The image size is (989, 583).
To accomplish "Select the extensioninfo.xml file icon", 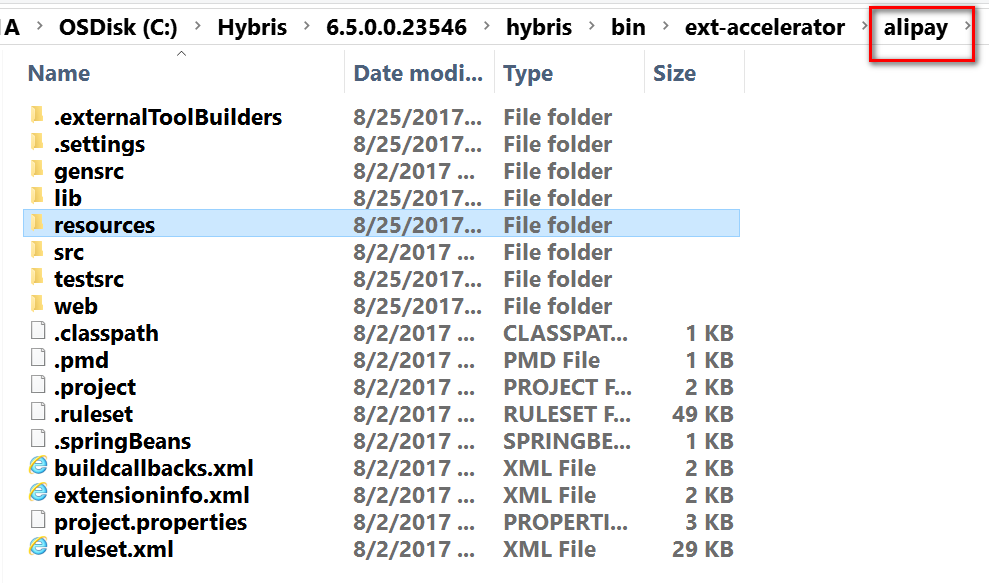I will (x=38, y=494).
